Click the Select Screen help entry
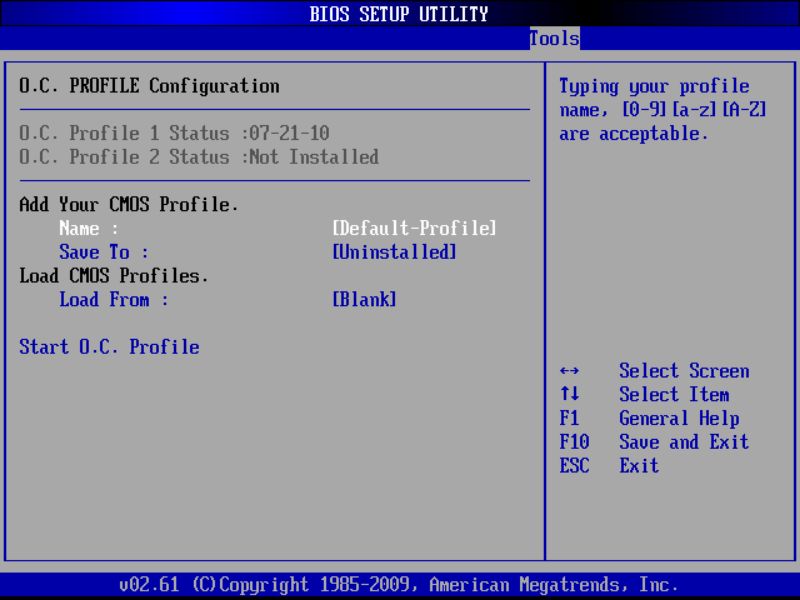This screenshot has height=600, width=800. click(685, 371)
